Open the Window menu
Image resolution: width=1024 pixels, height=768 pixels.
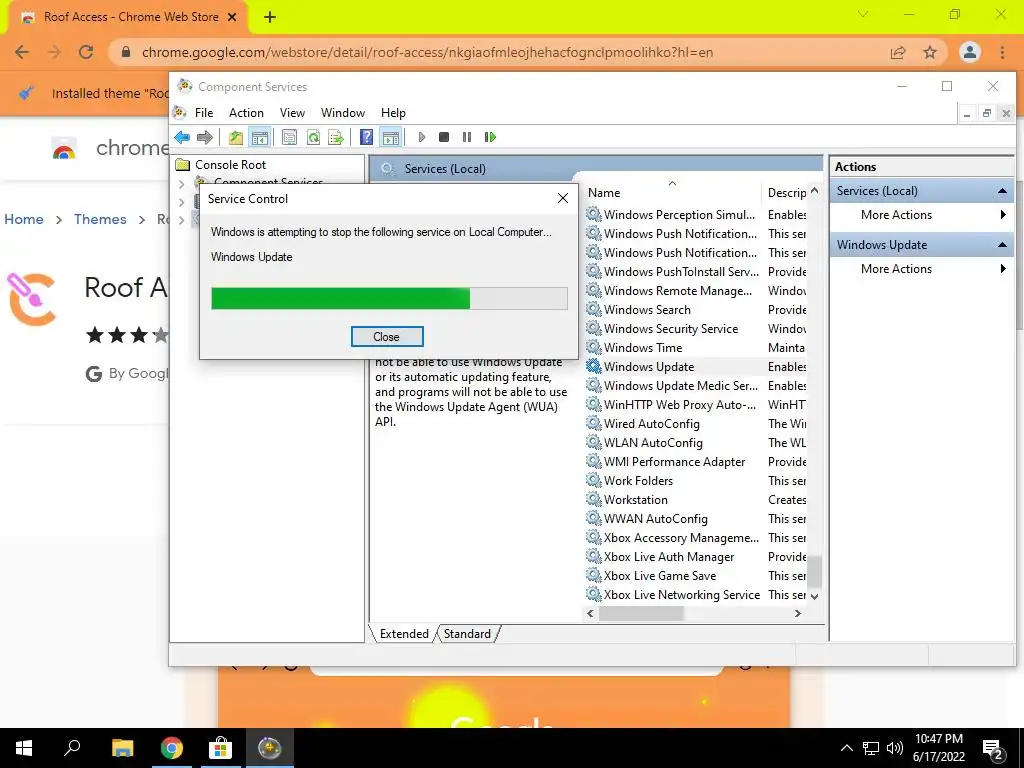(343, 113)
